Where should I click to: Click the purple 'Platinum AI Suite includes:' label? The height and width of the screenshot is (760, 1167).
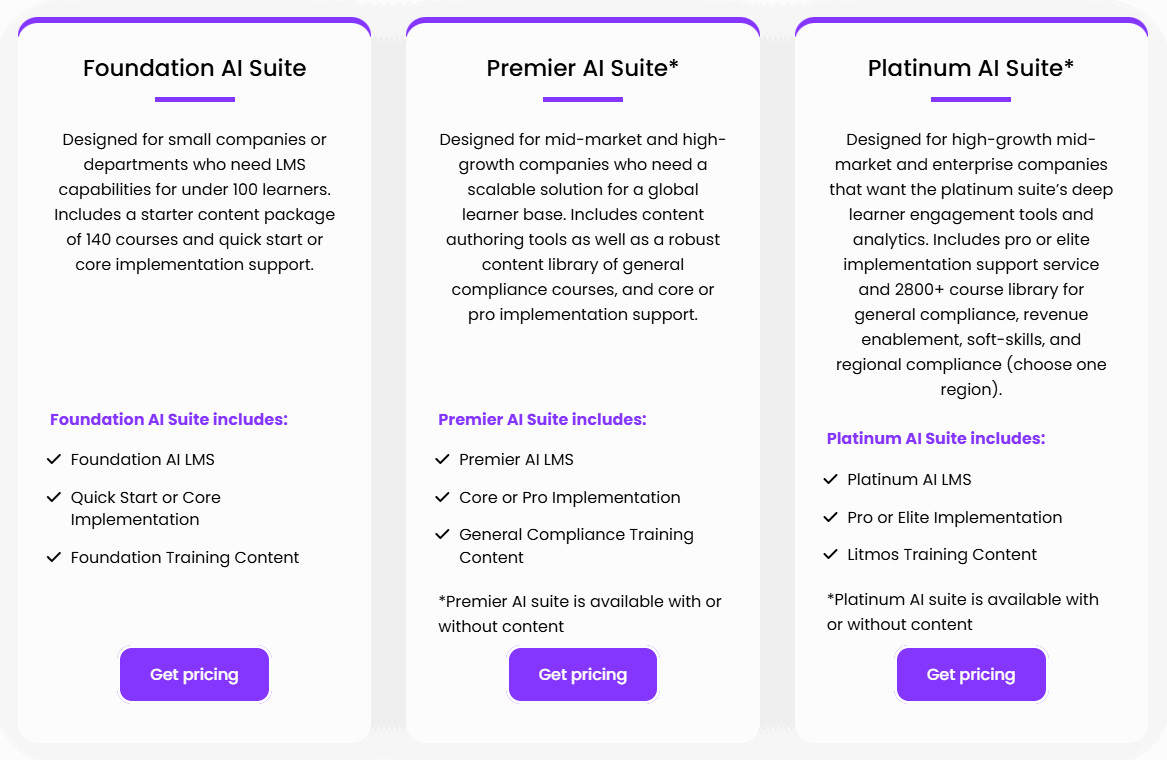936,439
